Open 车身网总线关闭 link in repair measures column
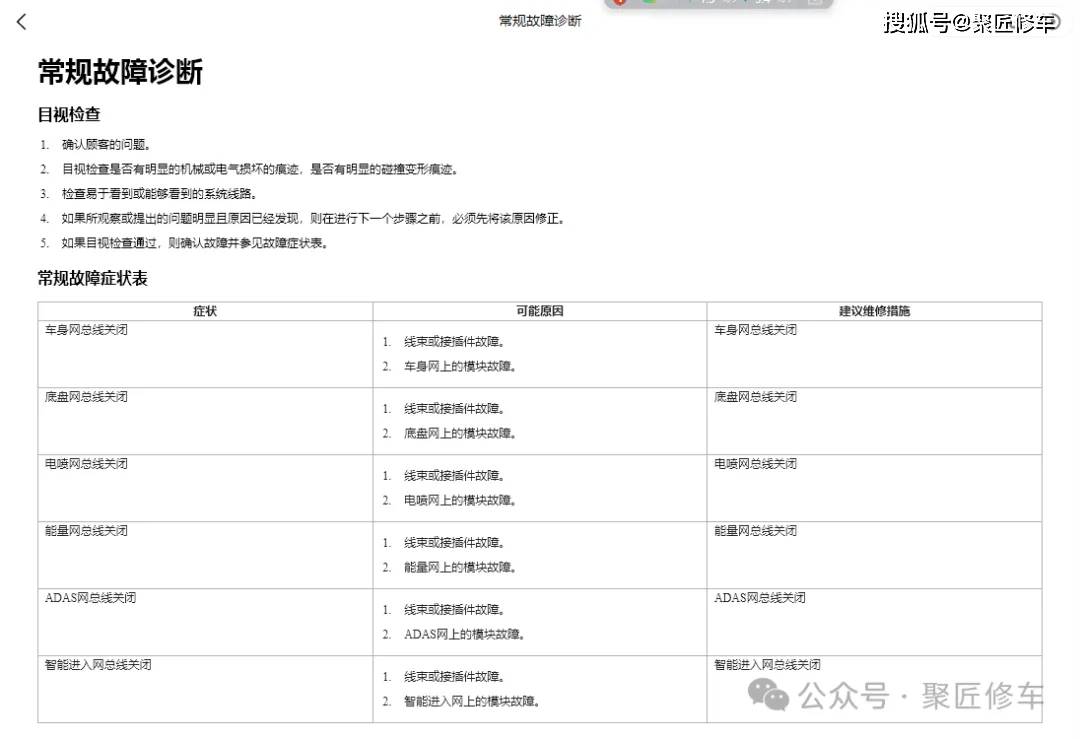This screenshot has height=739, width=1080. coord(755,330)
